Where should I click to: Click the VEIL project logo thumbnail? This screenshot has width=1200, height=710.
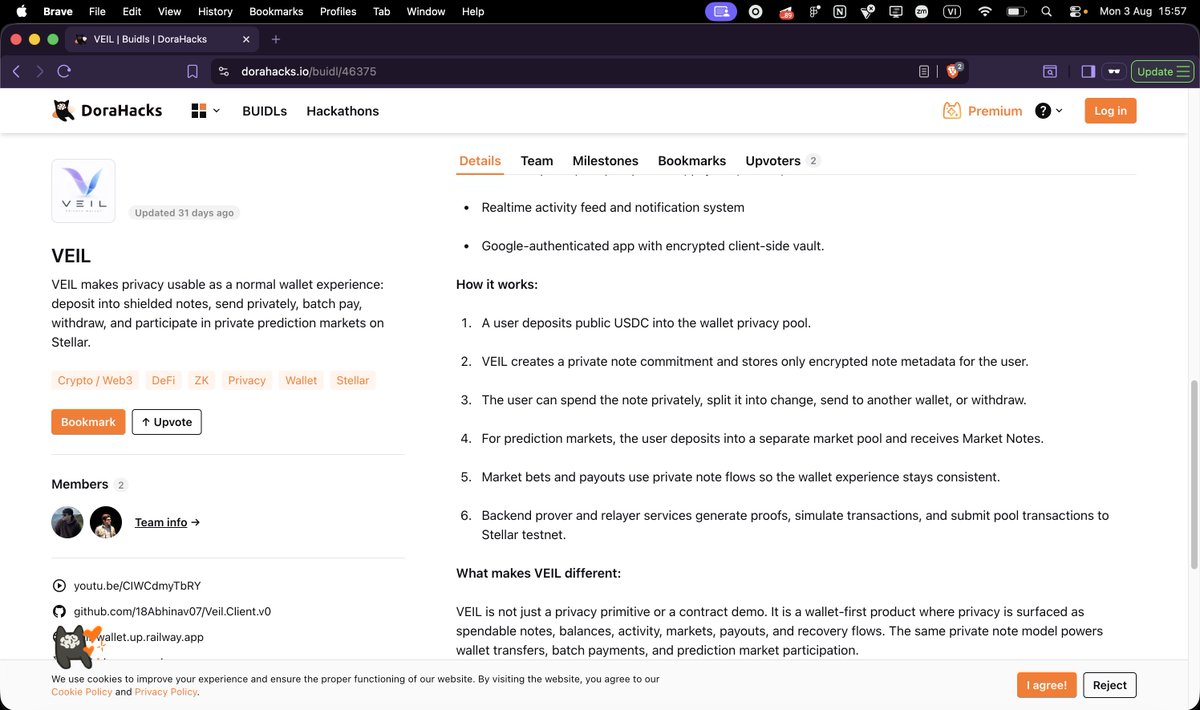pos(83,190)
